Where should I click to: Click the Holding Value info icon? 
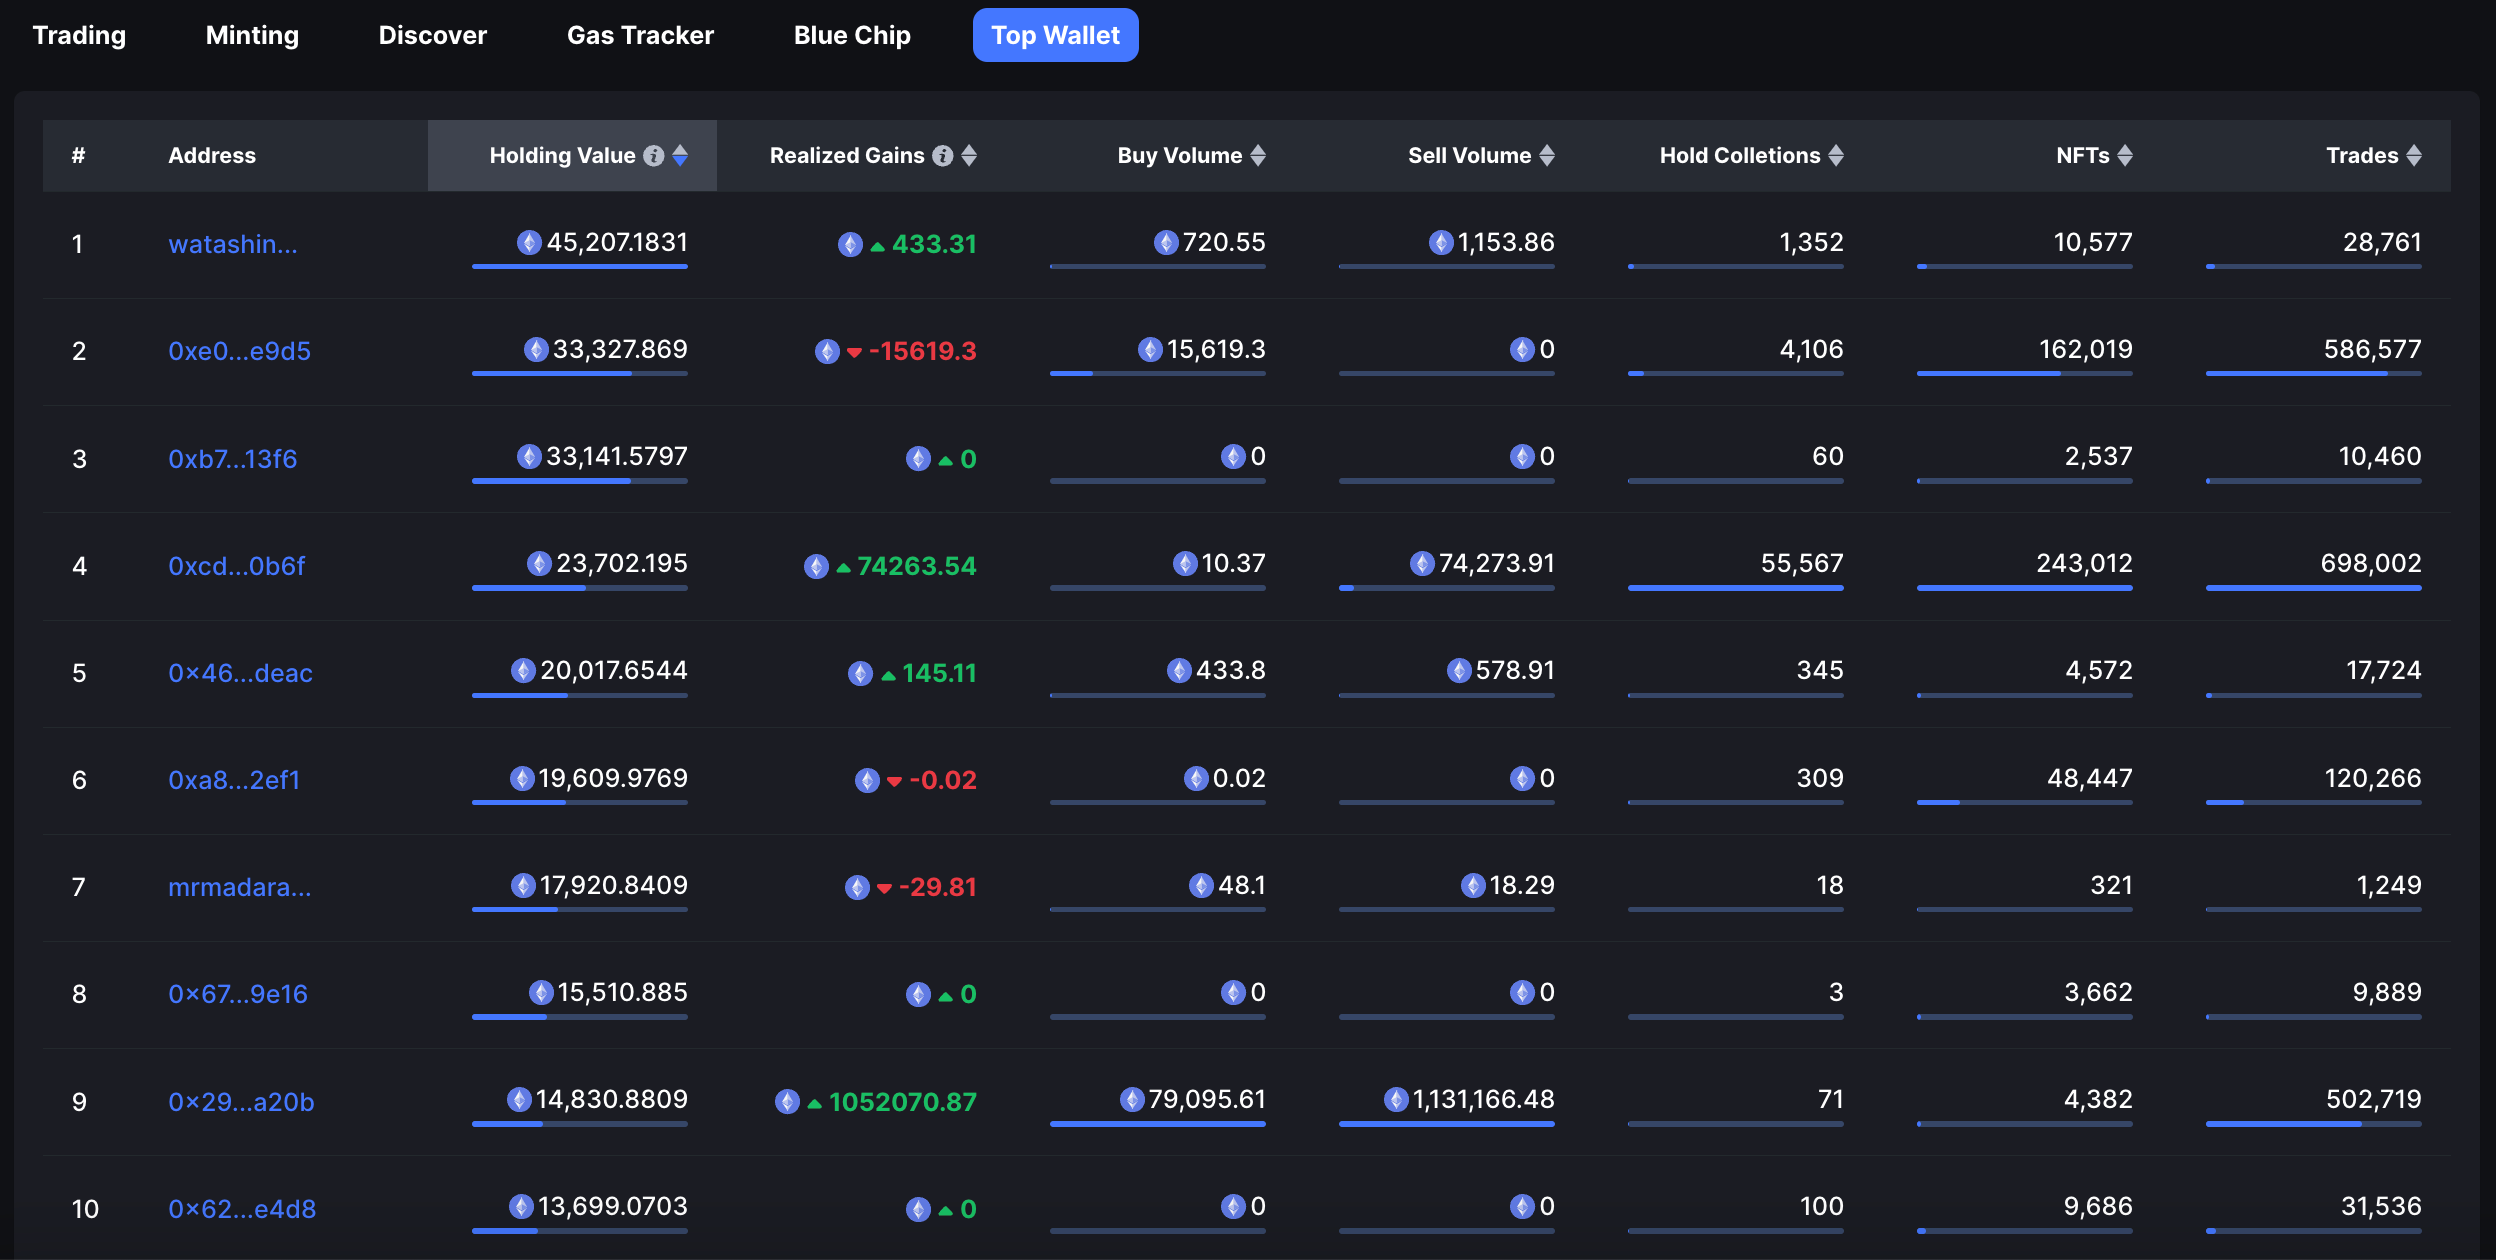pyautogui.click(x=653, y=156)
